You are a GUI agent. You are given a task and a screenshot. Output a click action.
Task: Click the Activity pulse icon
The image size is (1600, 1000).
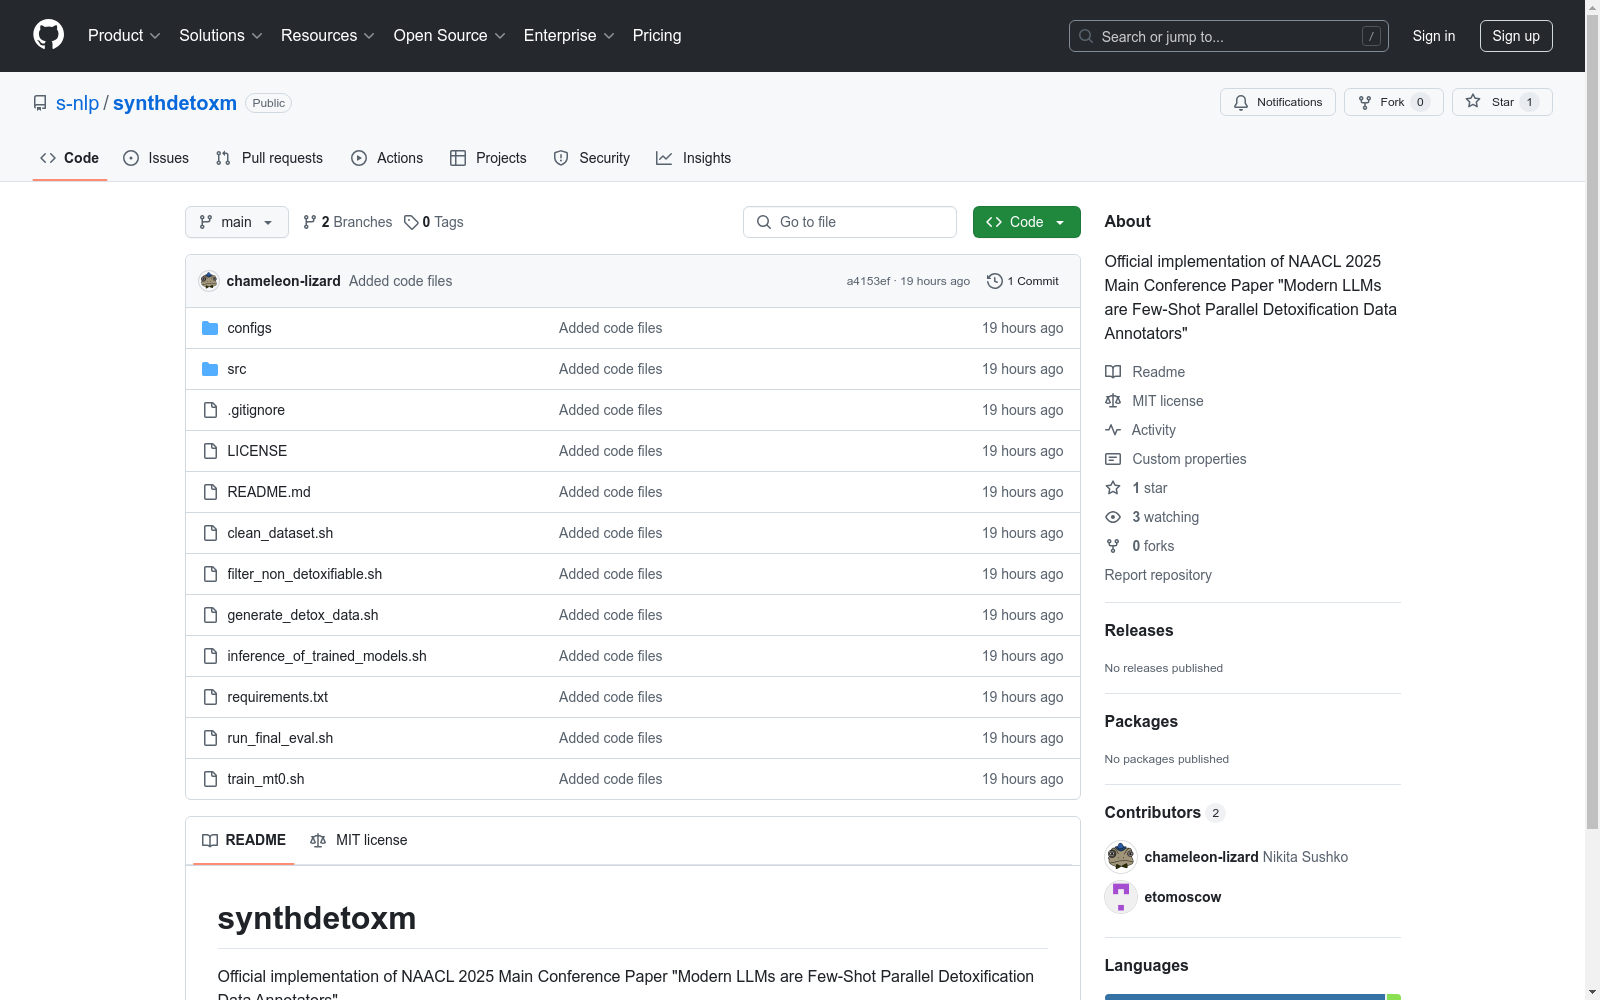coord(1113,430)
